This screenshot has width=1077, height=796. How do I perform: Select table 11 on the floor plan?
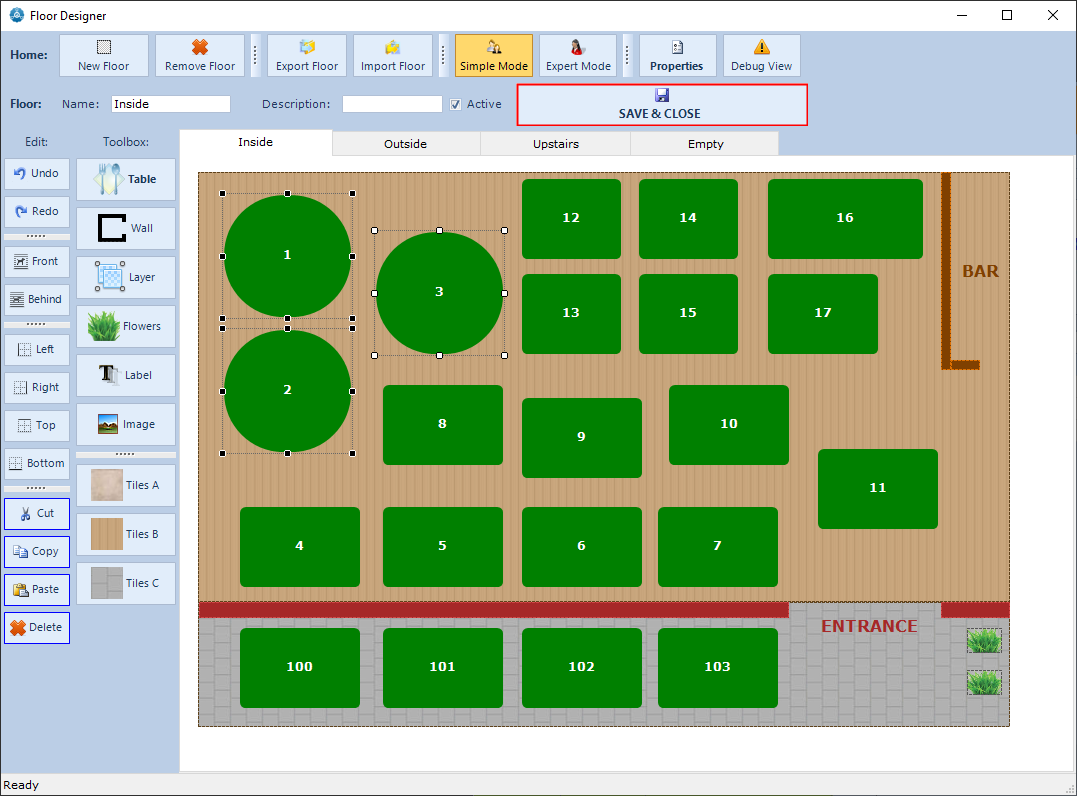tap(877, 488)
